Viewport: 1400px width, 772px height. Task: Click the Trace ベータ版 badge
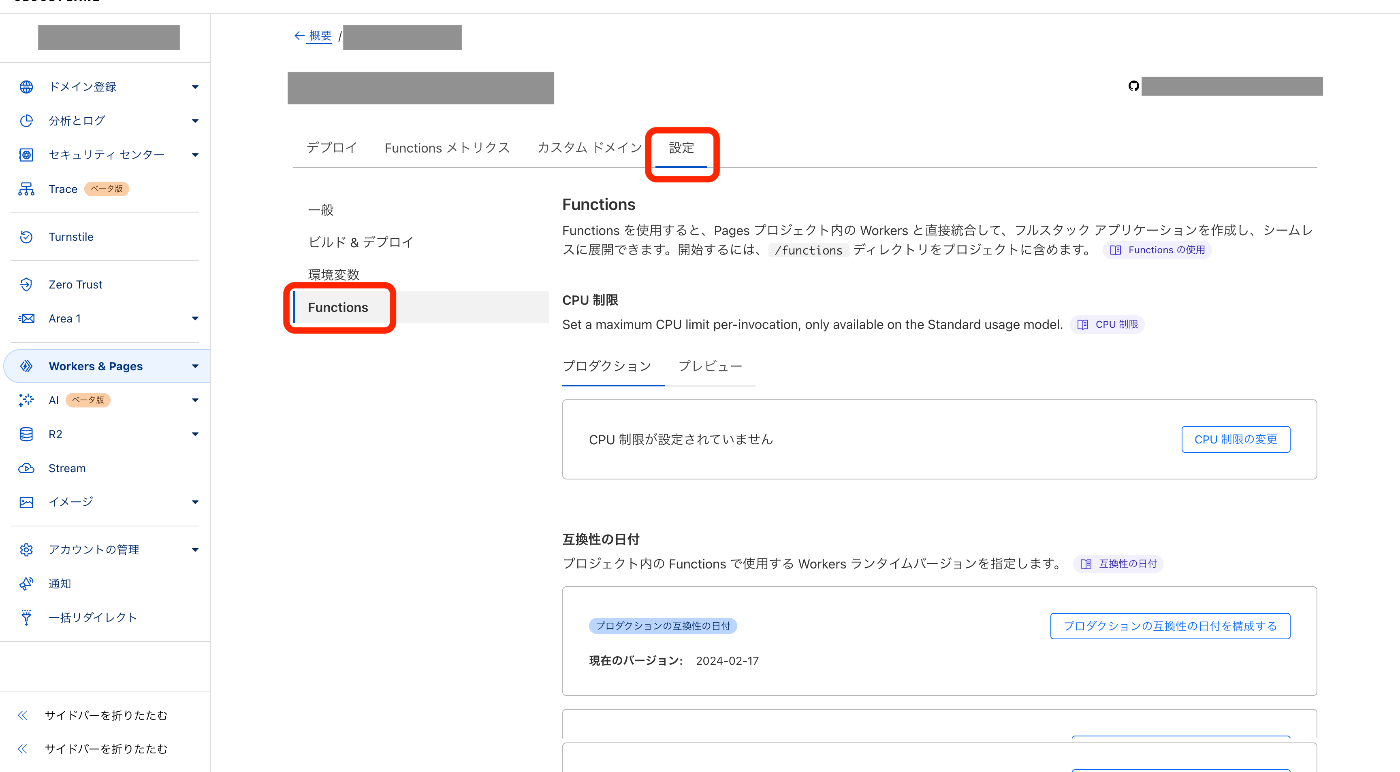[107, 189]
